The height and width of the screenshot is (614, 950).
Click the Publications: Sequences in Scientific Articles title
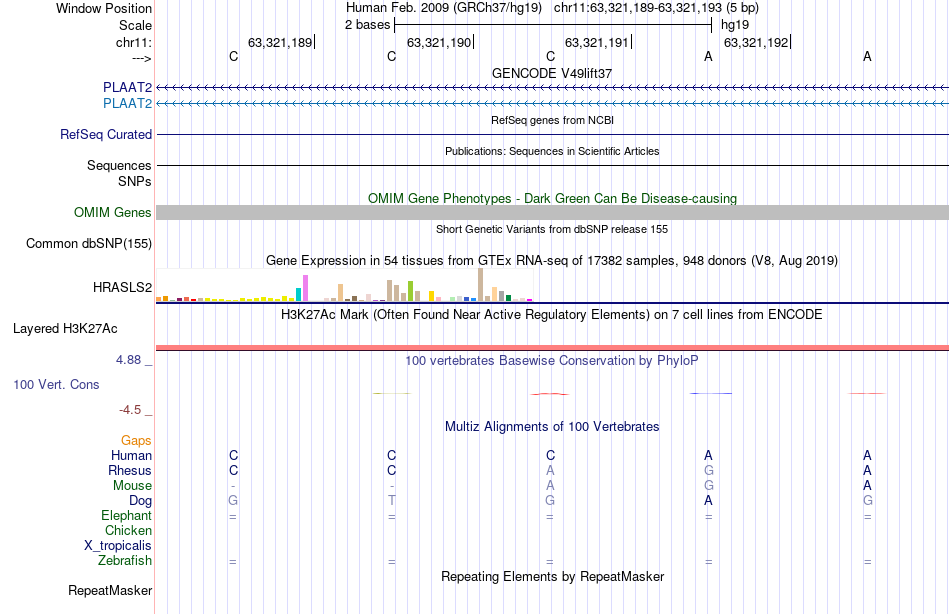tap(552, 152)
